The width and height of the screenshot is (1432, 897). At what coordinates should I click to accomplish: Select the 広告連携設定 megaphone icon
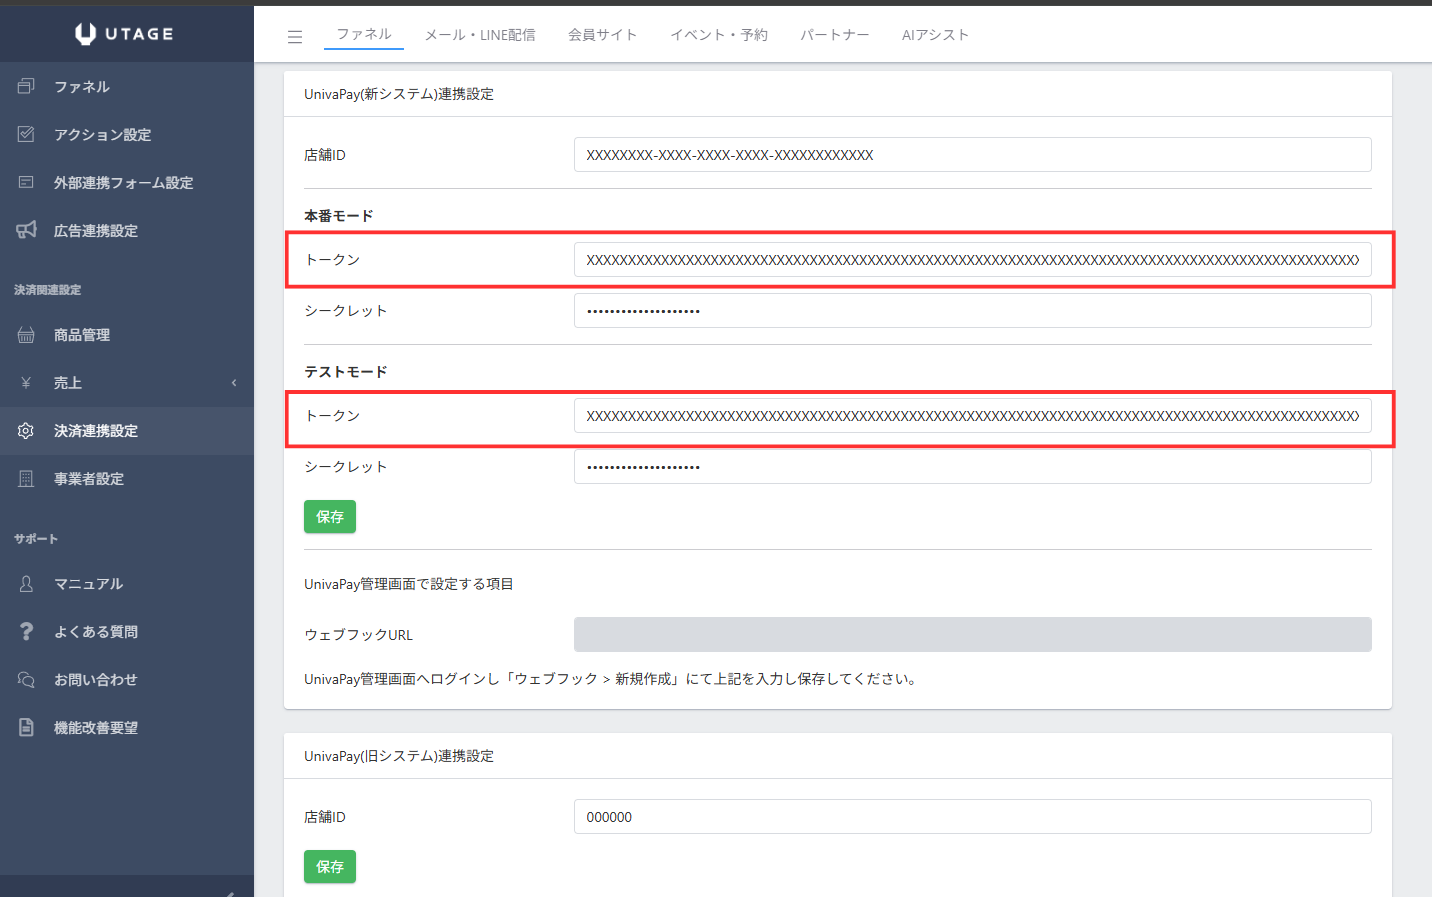click(26, 231)
